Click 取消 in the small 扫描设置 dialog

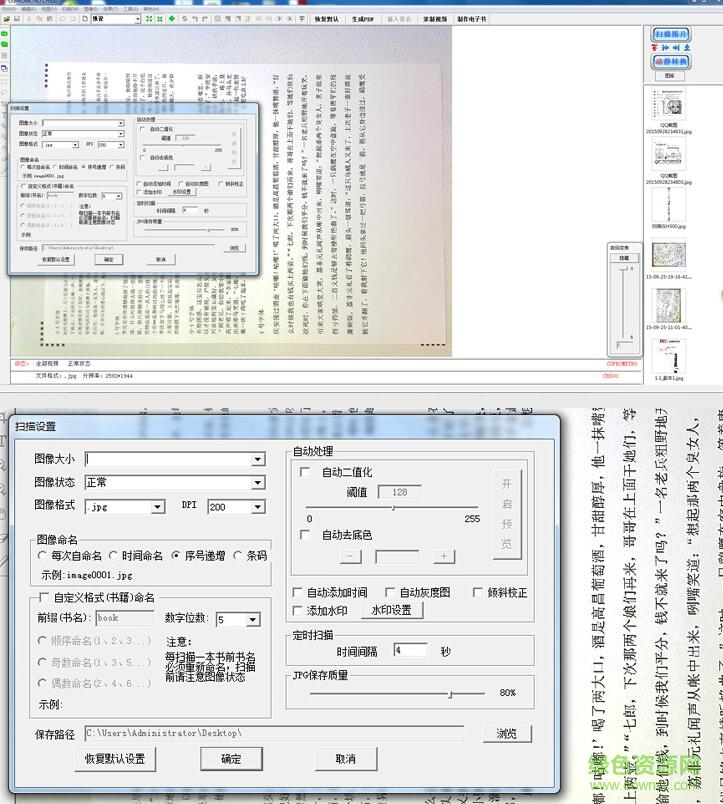coord(161,259)
